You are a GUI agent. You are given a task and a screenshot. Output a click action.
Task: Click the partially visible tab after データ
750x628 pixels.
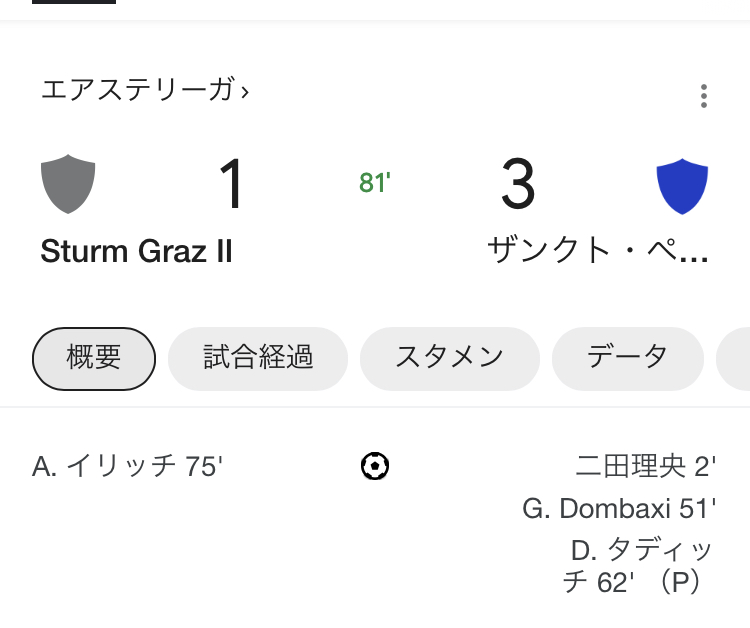733,358
